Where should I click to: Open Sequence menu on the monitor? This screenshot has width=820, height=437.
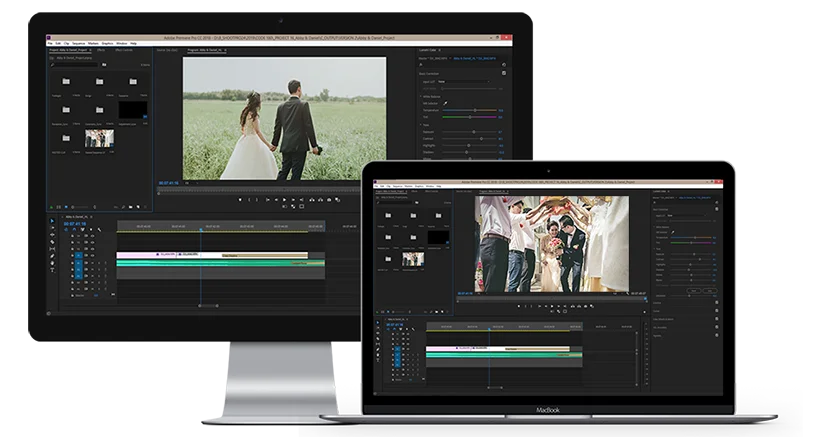coord(78,43)
